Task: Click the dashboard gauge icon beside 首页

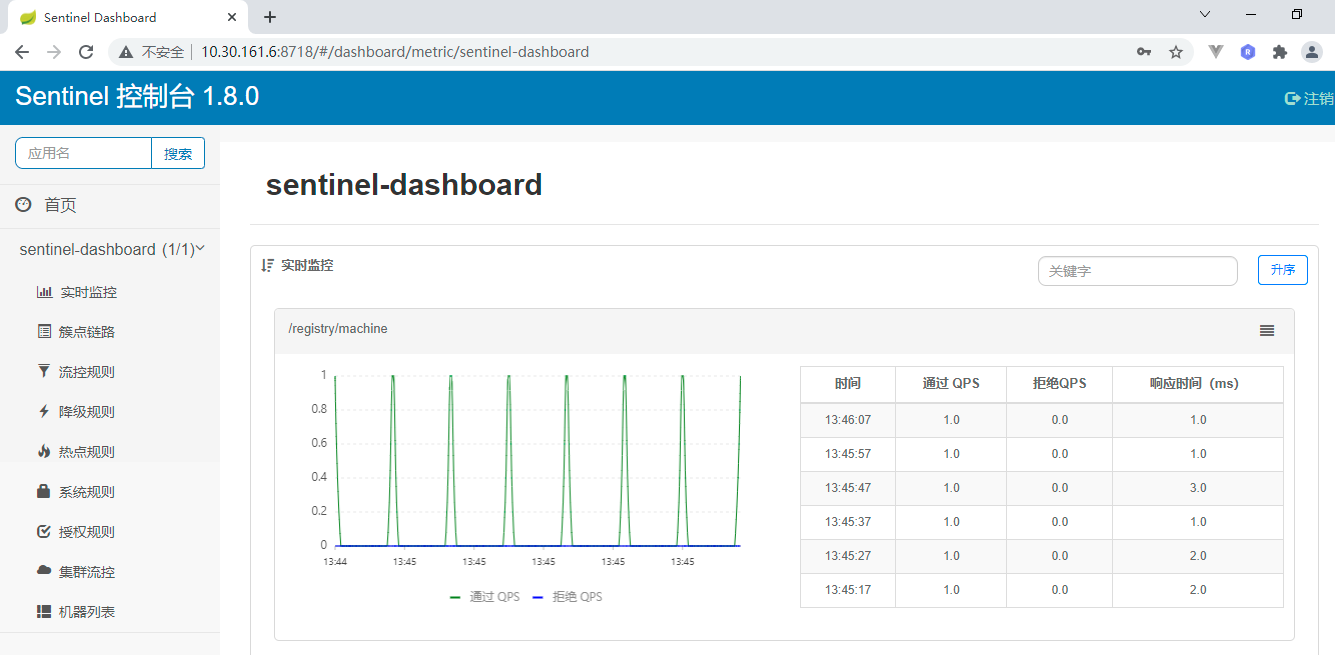Action: tap(24, 204)
